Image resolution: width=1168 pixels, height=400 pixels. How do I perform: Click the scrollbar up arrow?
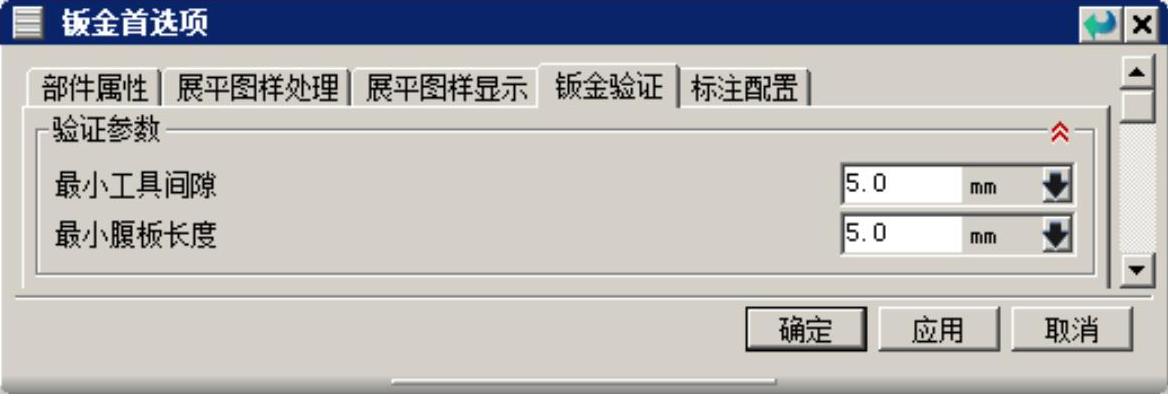pyautogui.click(x=1137, y=74)
